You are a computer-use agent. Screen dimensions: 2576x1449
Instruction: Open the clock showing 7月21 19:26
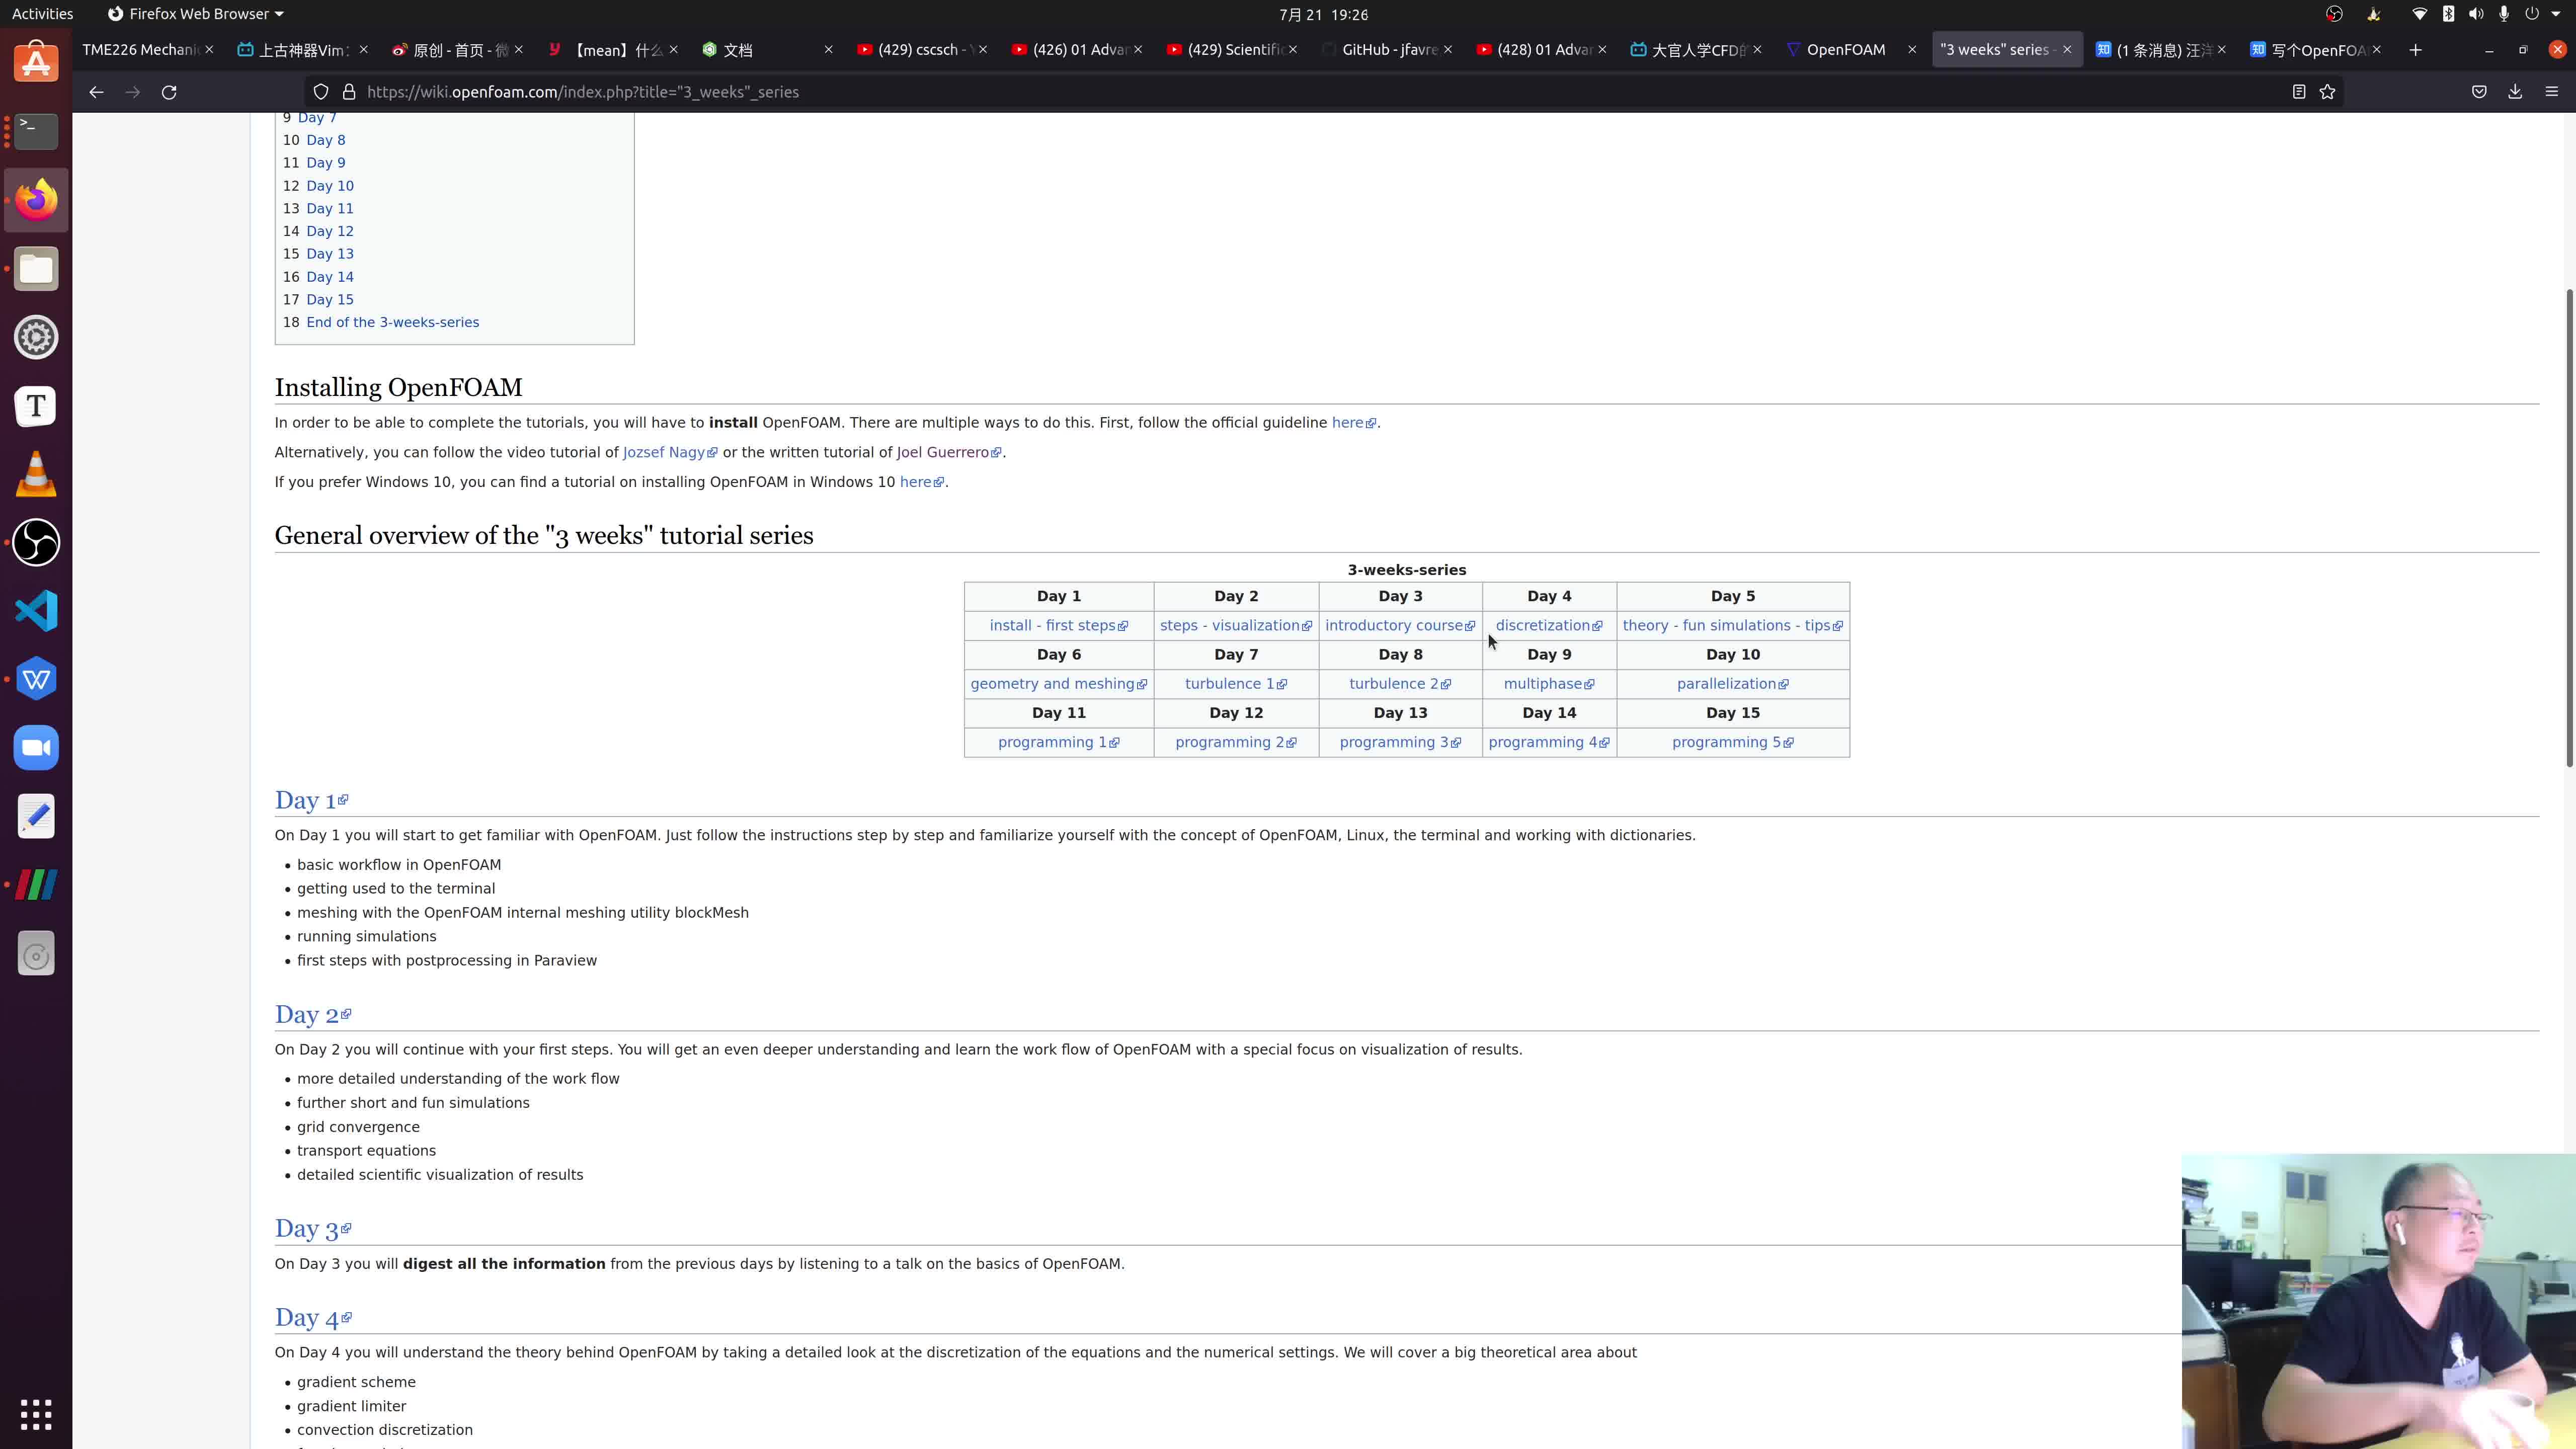click(1323, 14)
